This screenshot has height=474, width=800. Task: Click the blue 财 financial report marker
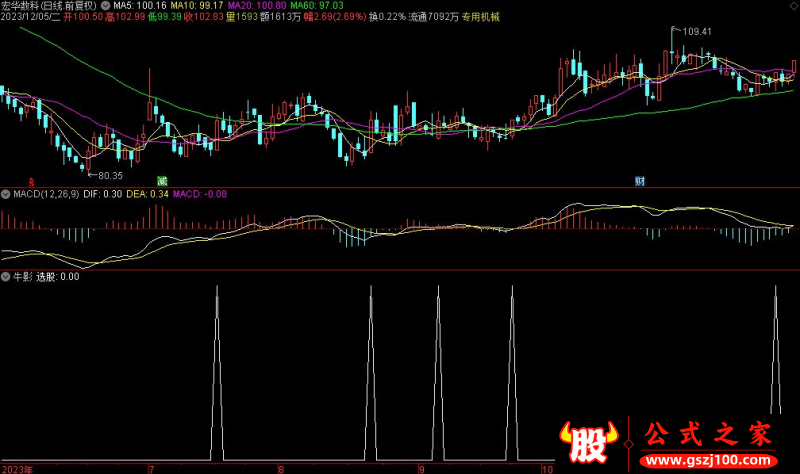click(x=640, y=181)
